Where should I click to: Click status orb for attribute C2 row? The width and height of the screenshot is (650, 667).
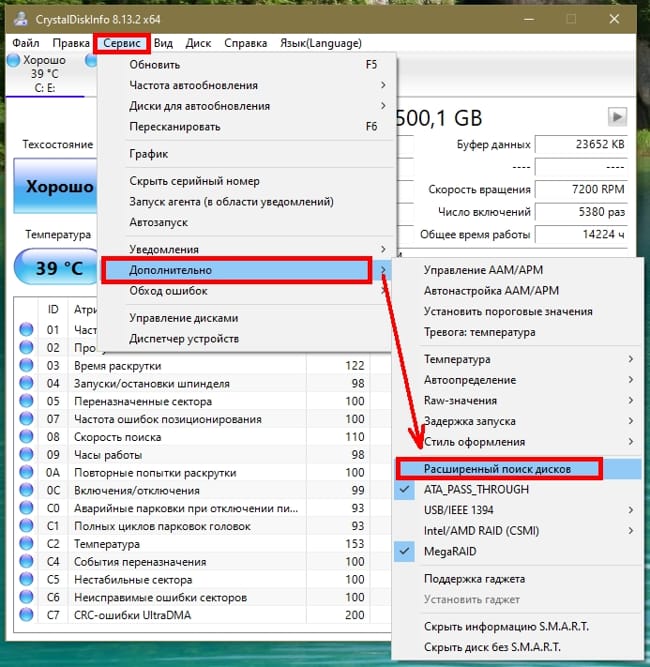(26, 544)
